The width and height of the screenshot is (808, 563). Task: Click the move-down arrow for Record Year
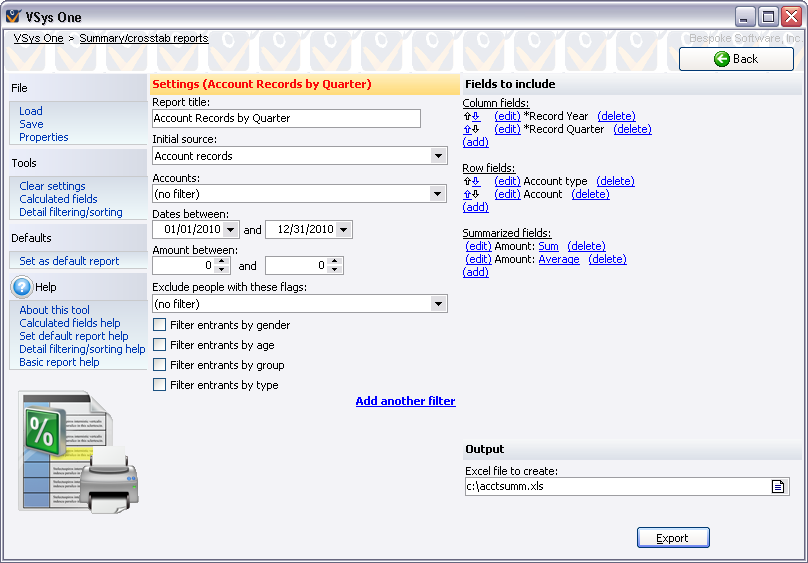point(476,117)
